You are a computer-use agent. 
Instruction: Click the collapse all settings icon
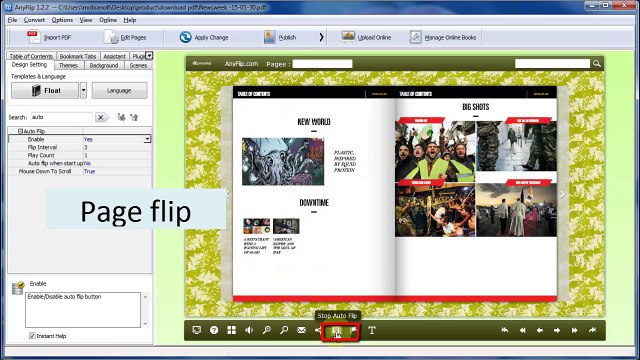134,118
